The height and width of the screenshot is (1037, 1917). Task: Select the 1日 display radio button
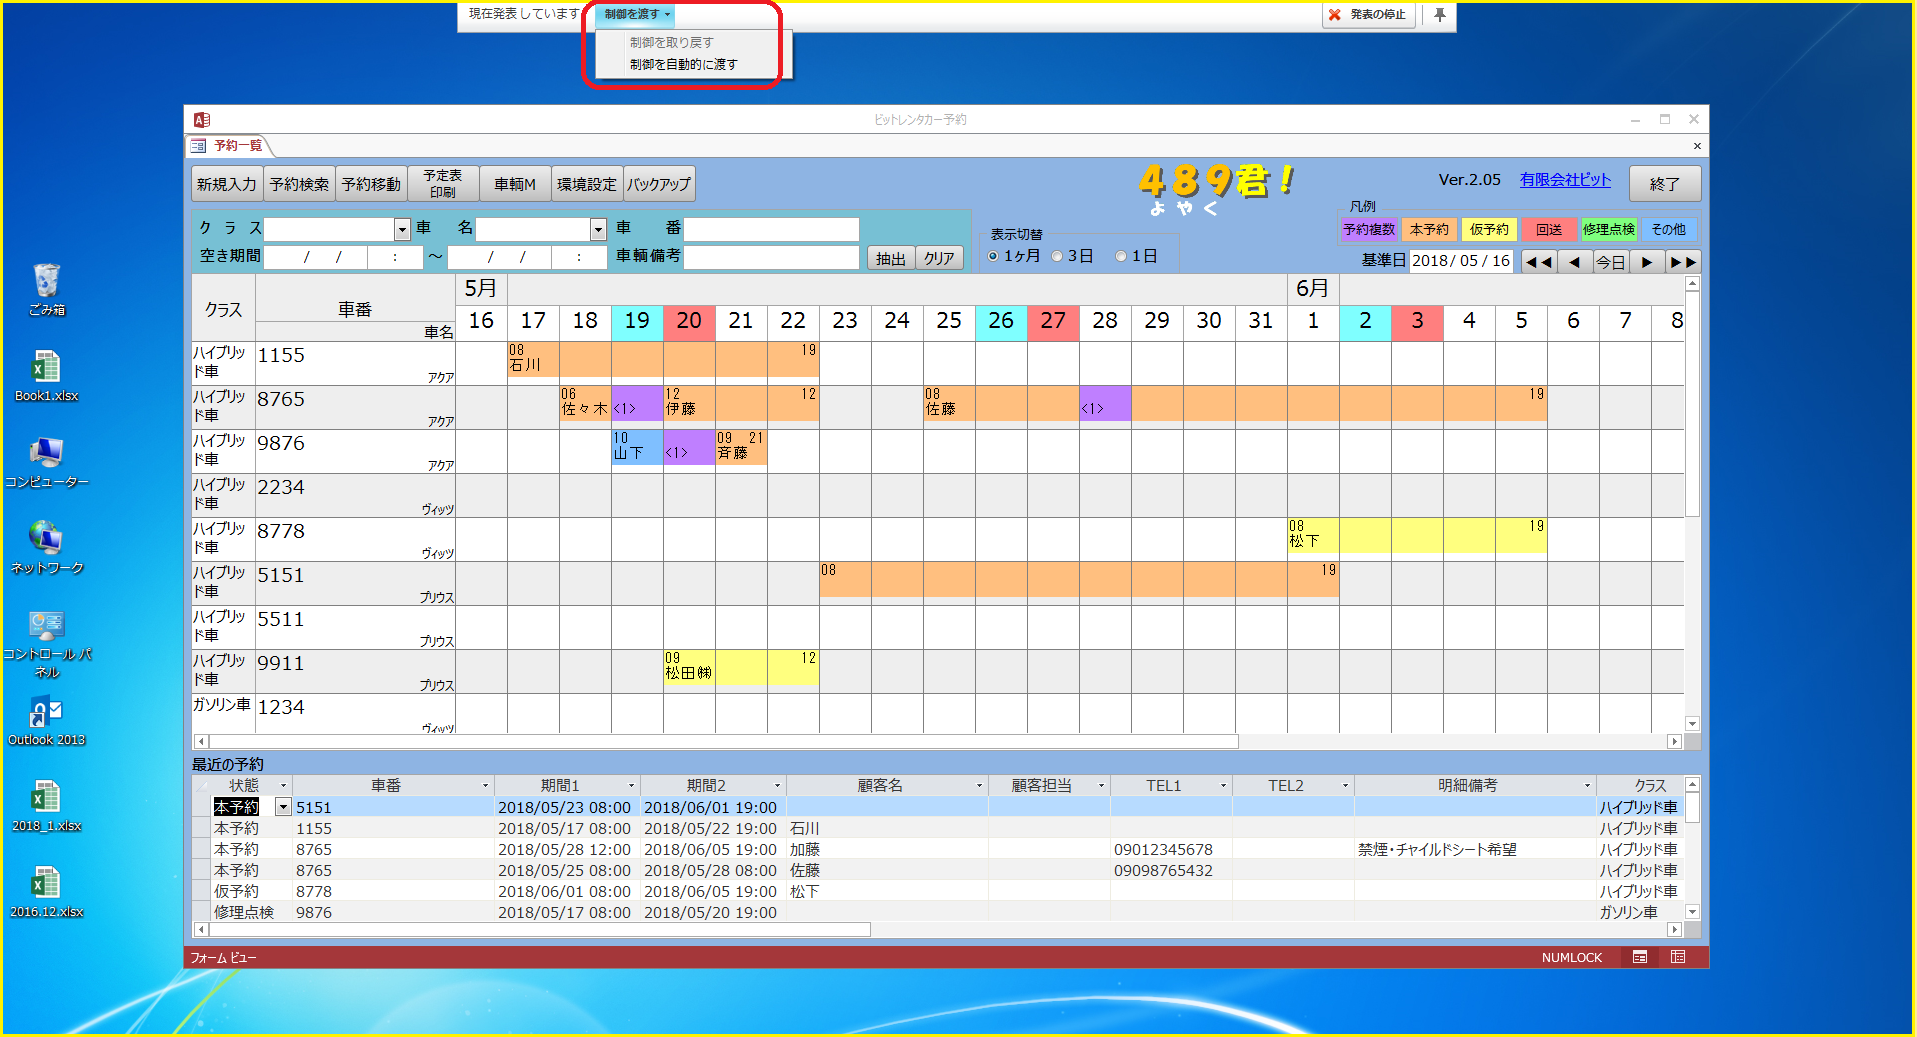tap(1121, 256)
